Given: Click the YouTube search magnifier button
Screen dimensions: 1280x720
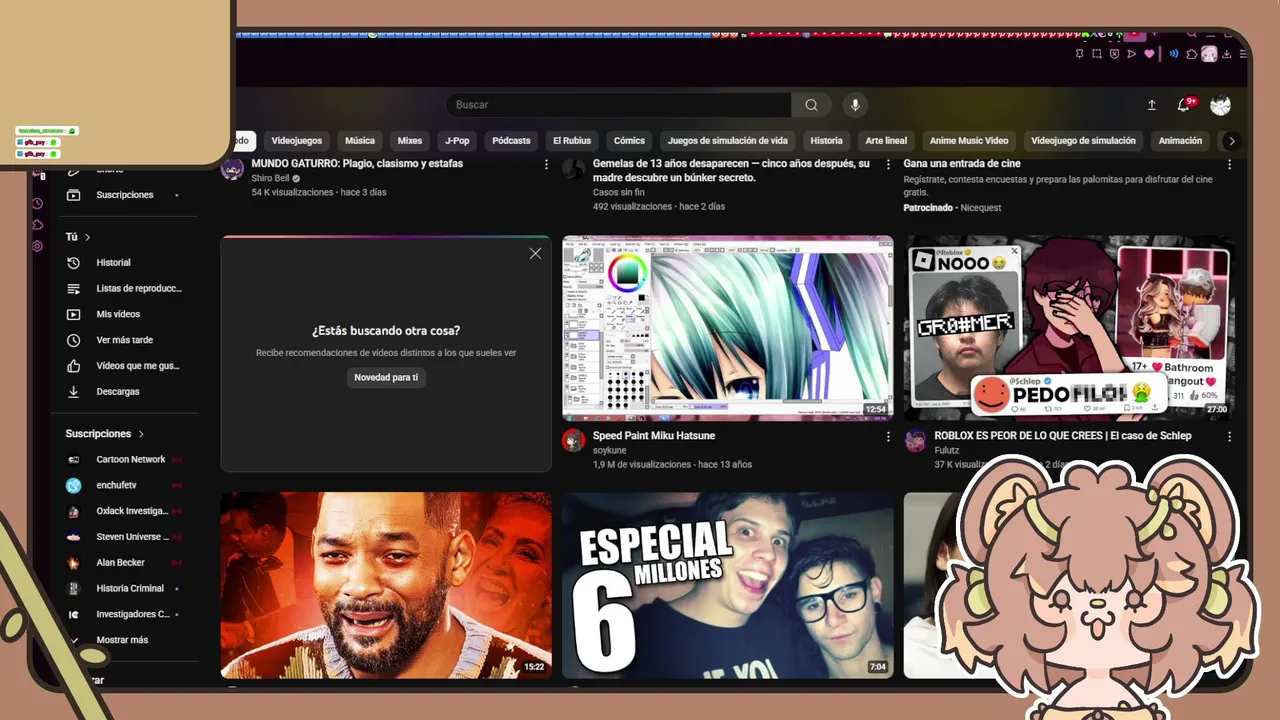Looking at the screenshot, I should (811, 105).
